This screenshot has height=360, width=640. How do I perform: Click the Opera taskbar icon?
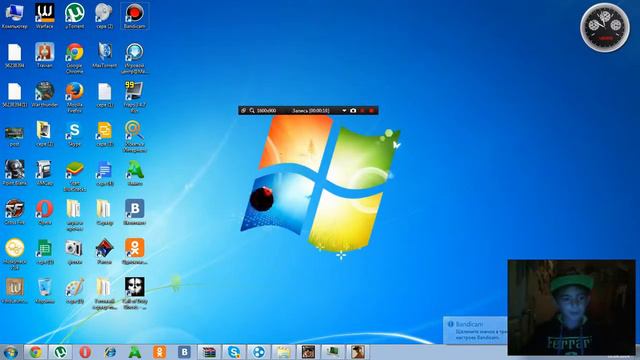(x=85, y=352)
